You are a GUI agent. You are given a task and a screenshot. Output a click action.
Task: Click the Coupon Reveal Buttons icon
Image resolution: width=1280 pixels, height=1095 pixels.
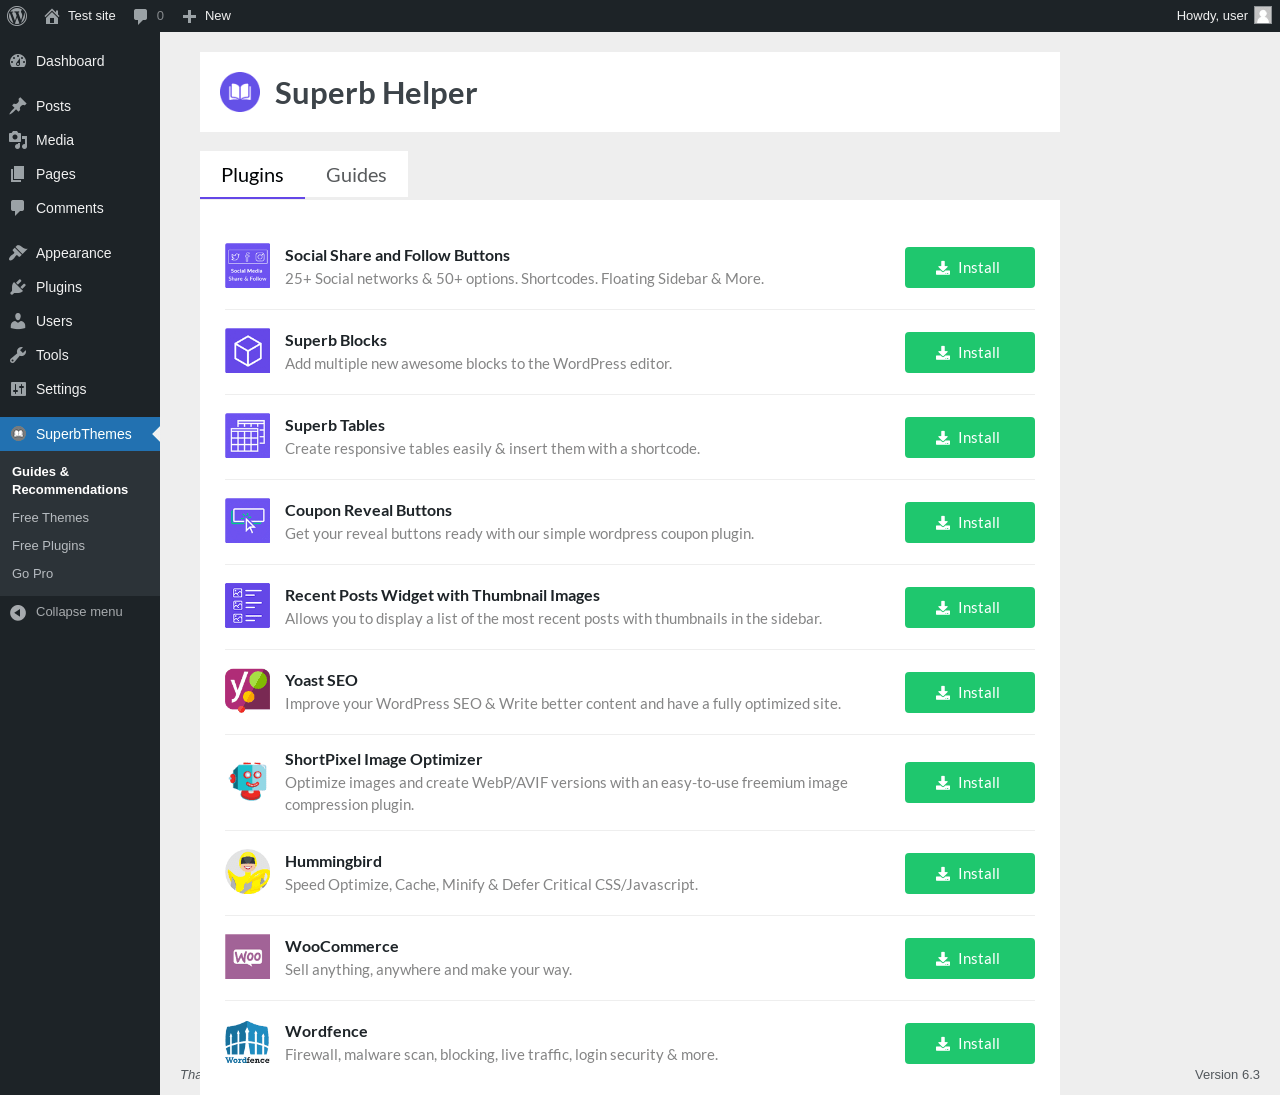[247, 521]
